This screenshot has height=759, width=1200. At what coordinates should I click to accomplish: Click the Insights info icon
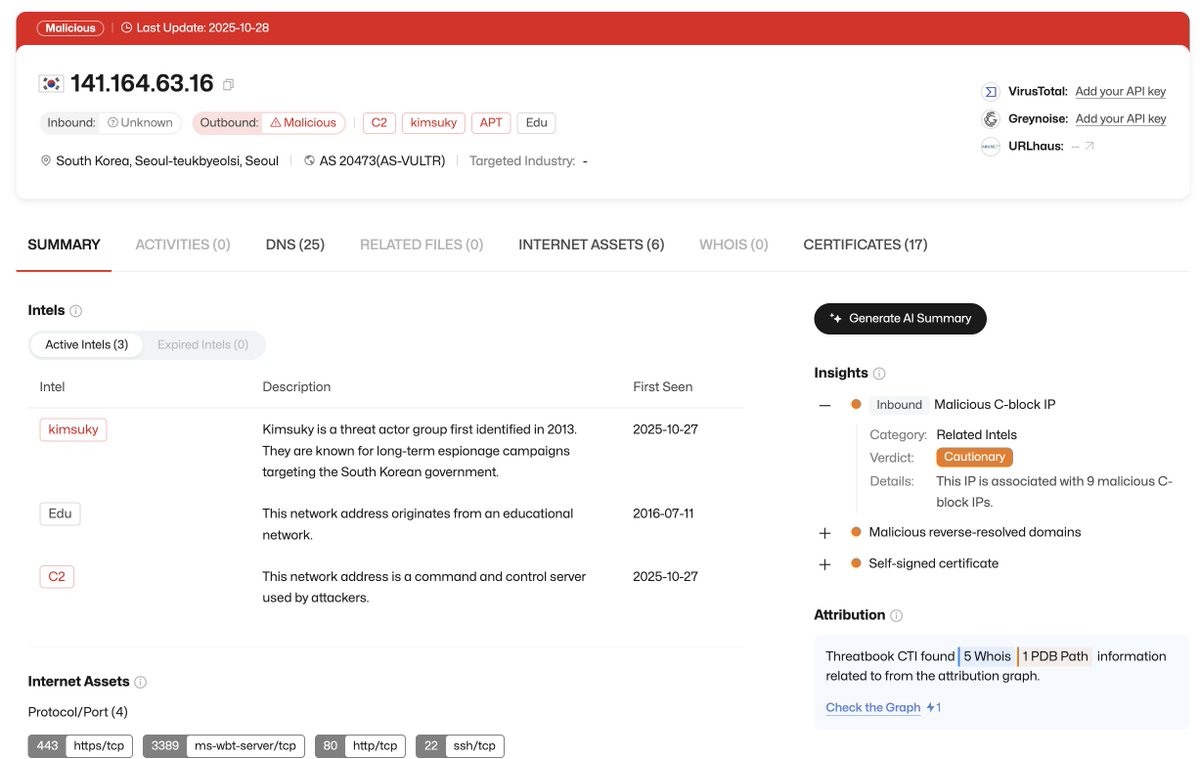879,373
